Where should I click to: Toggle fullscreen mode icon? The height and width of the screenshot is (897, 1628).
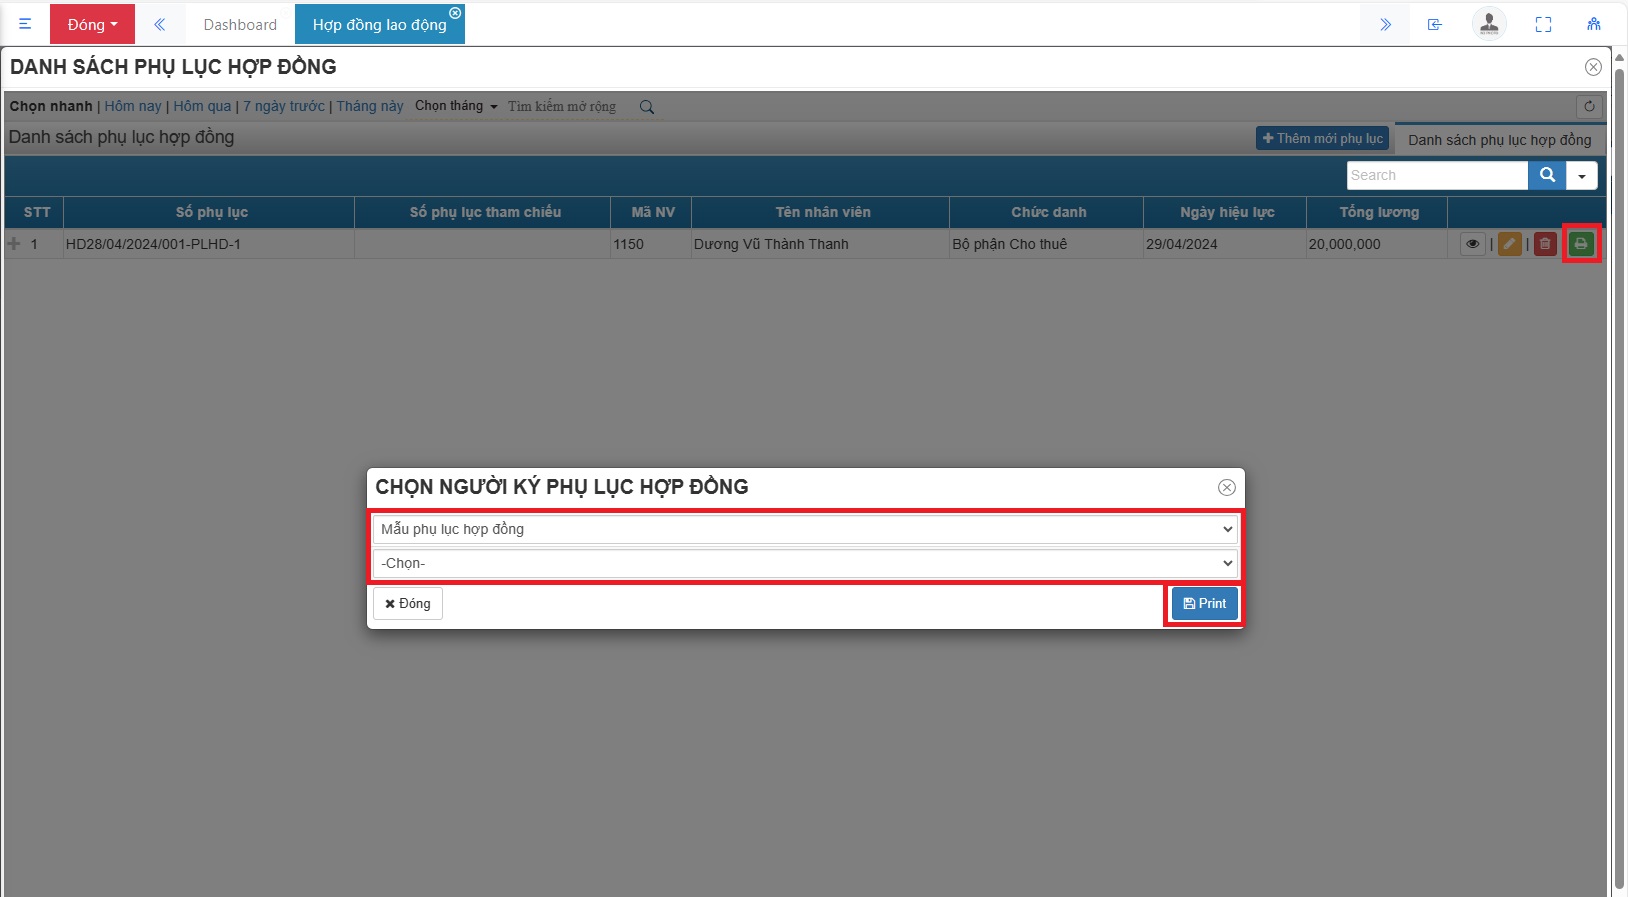[x=1543, y=24]
